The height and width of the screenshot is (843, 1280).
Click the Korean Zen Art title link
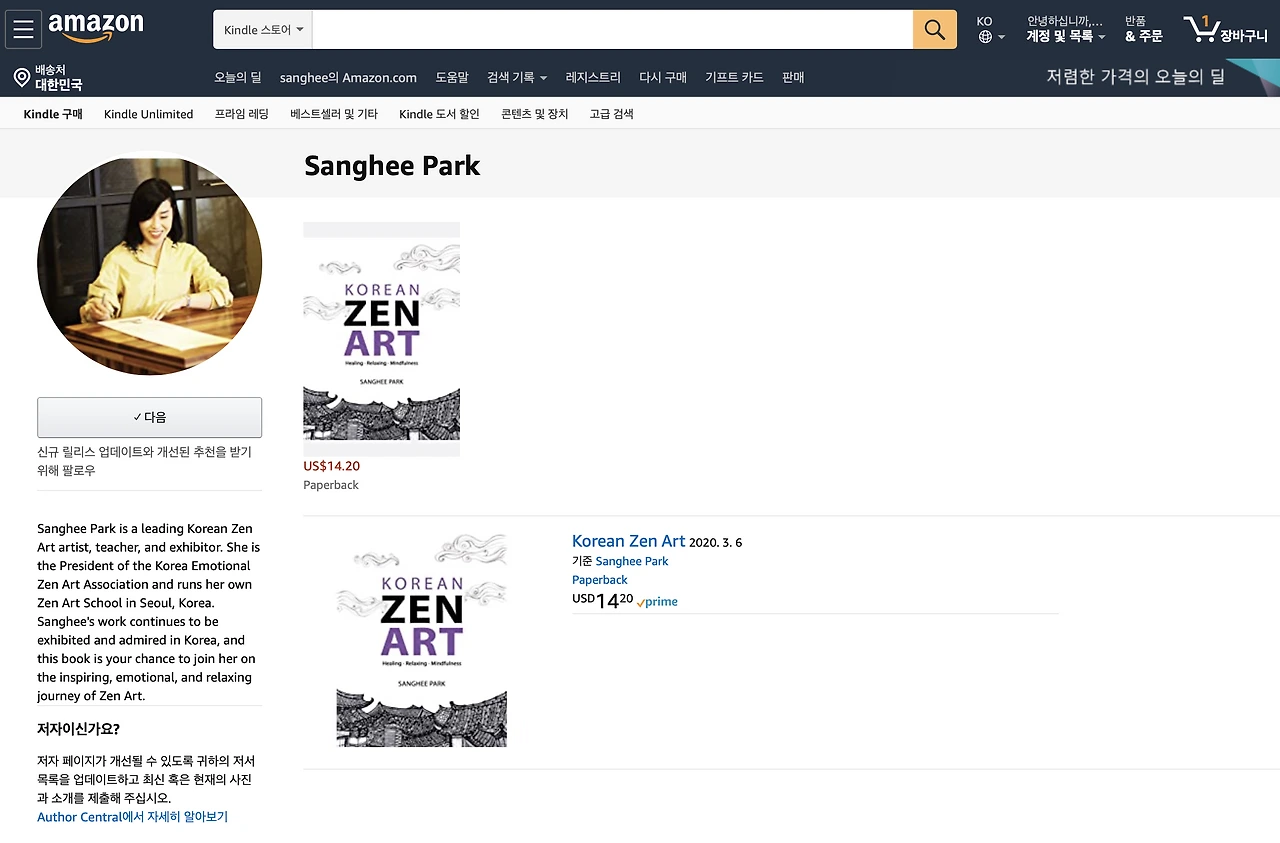628,541
